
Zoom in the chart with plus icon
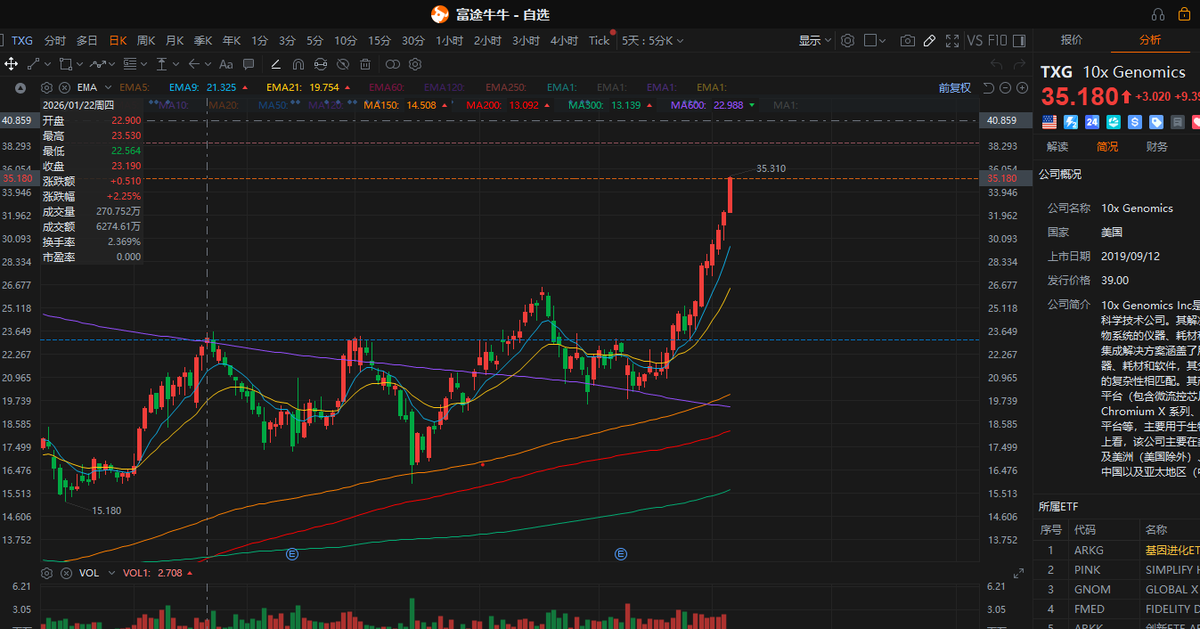1022,87
